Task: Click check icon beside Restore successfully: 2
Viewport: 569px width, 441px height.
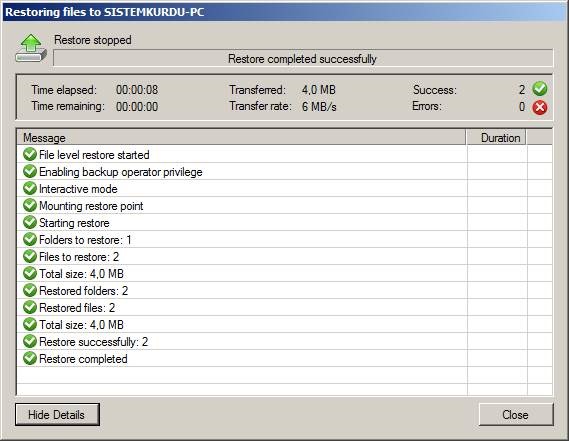Action: click(30, 342)
